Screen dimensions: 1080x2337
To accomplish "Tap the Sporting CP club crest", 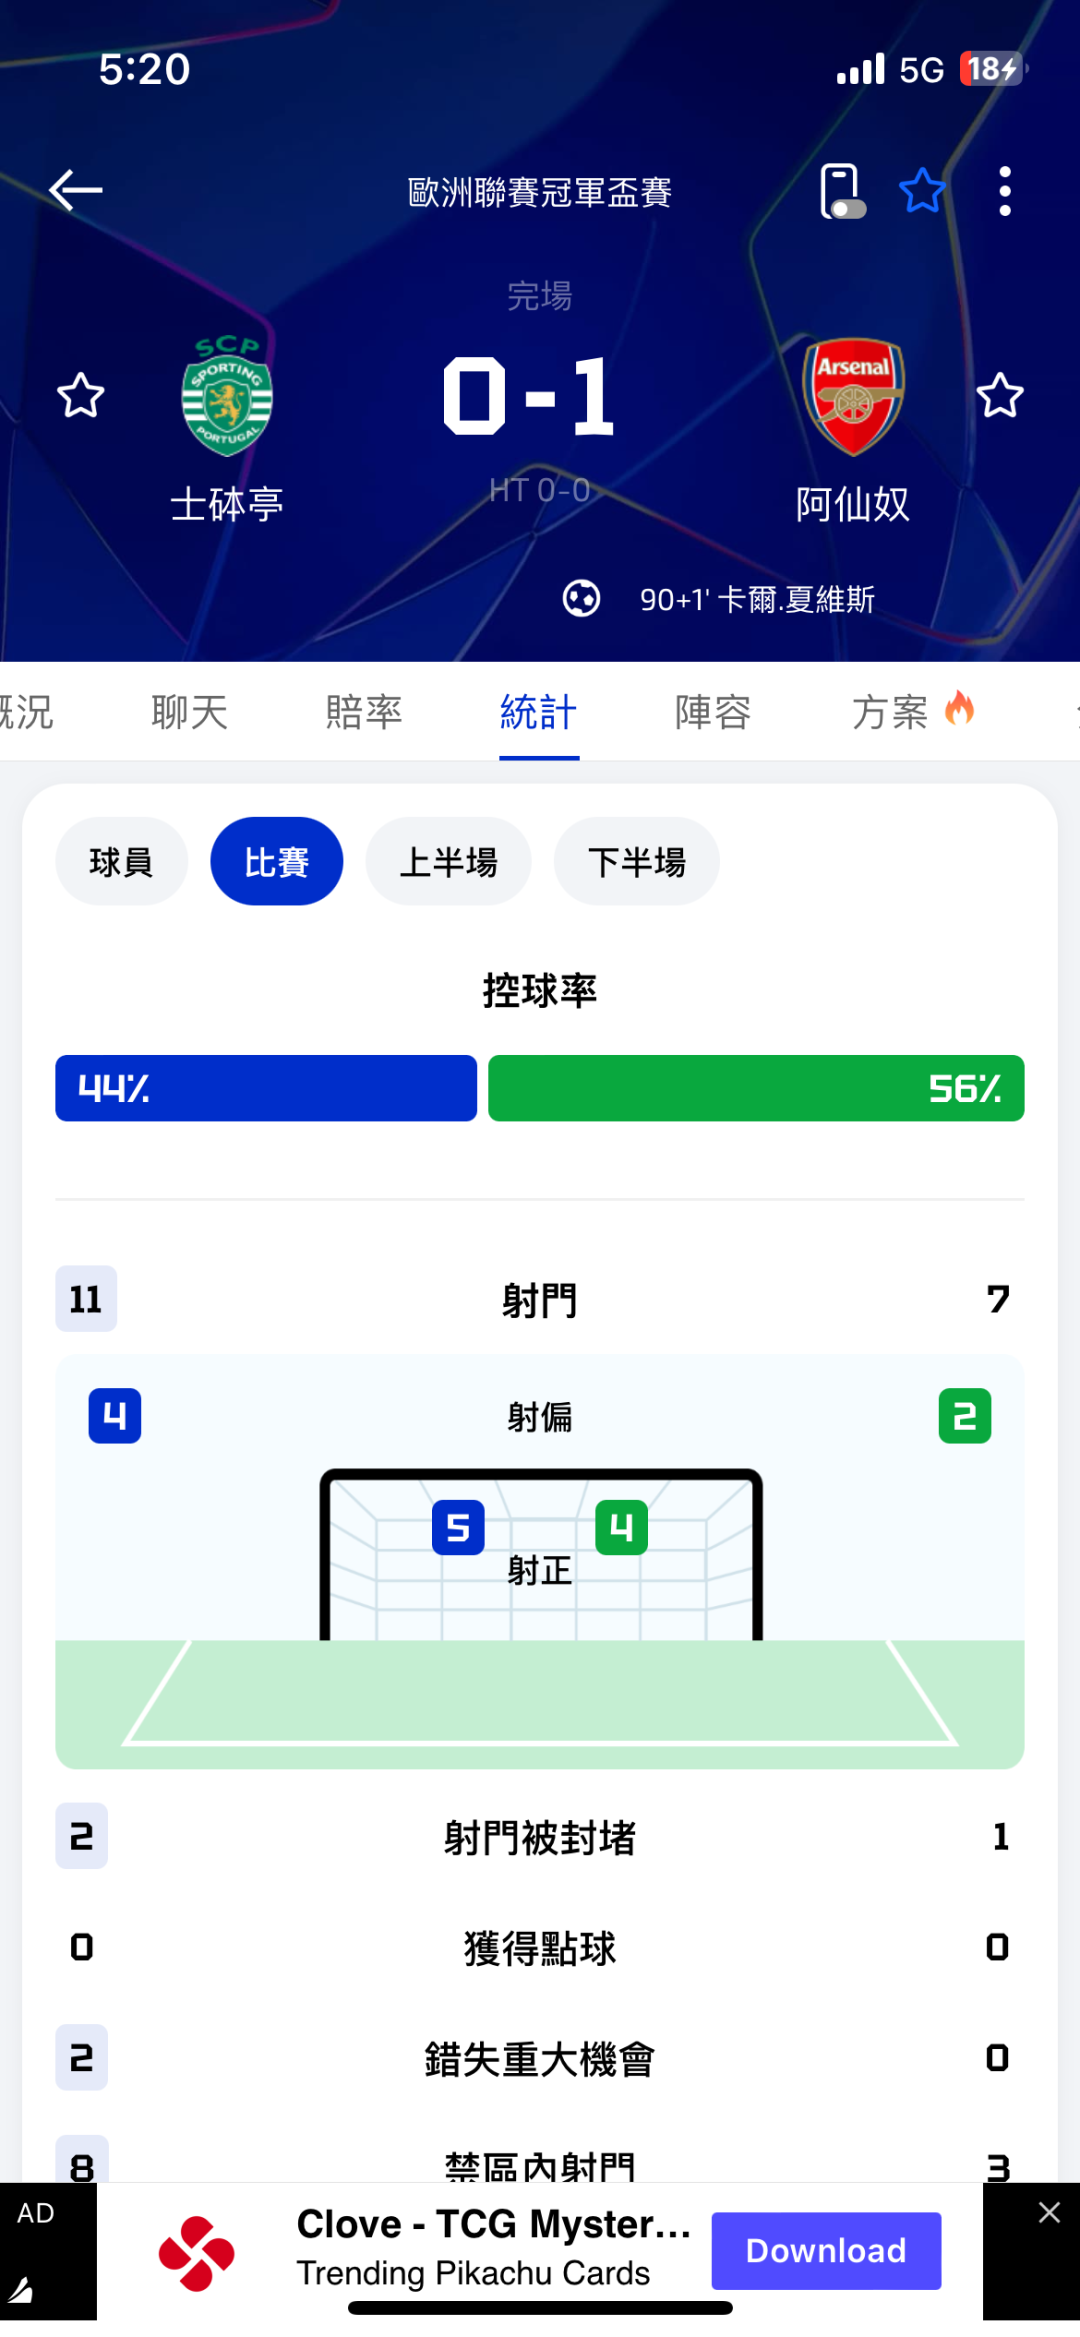I will coord(227,397).
